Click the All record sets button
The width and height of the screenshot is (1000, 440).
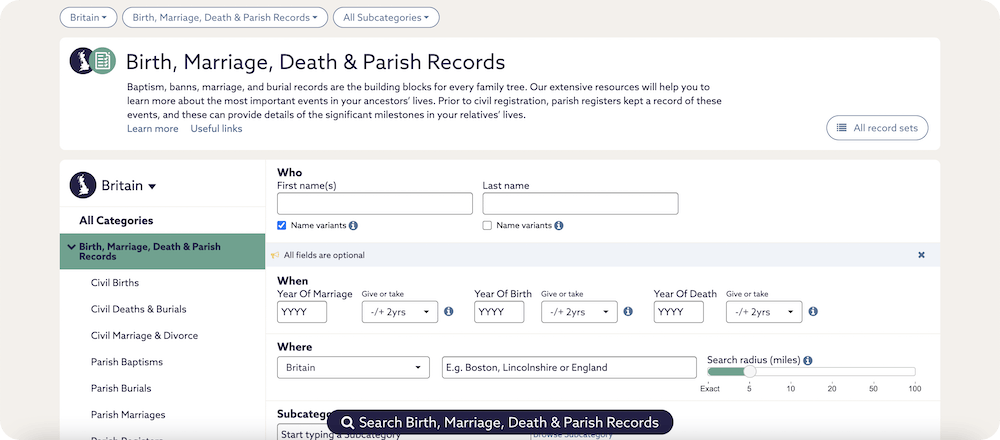[x=877, y=128]
